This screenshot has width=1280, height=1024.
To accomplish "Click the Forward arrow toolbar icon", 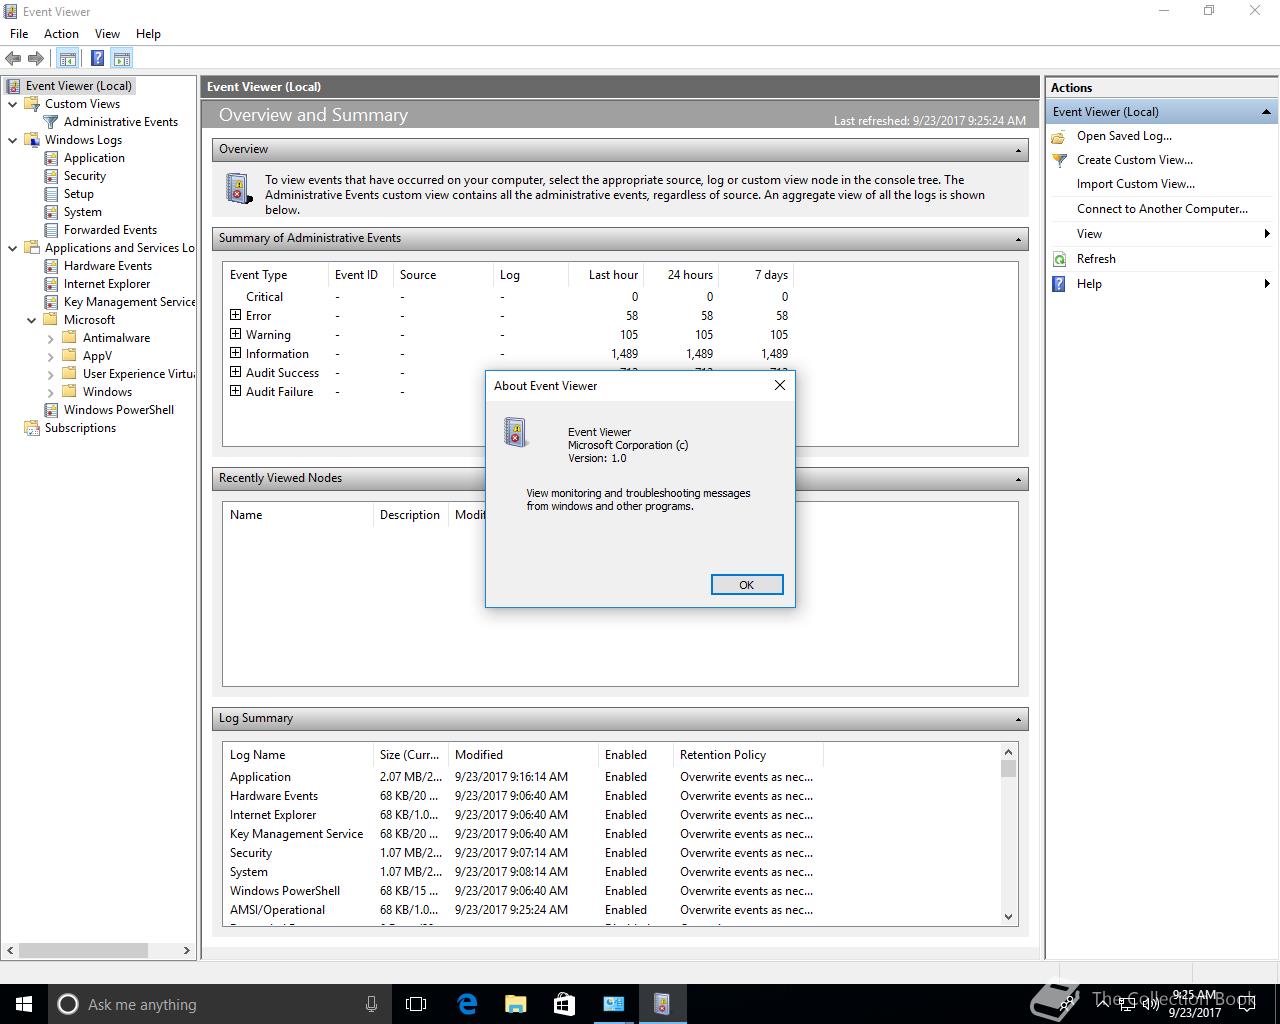I will coord(36,59).
